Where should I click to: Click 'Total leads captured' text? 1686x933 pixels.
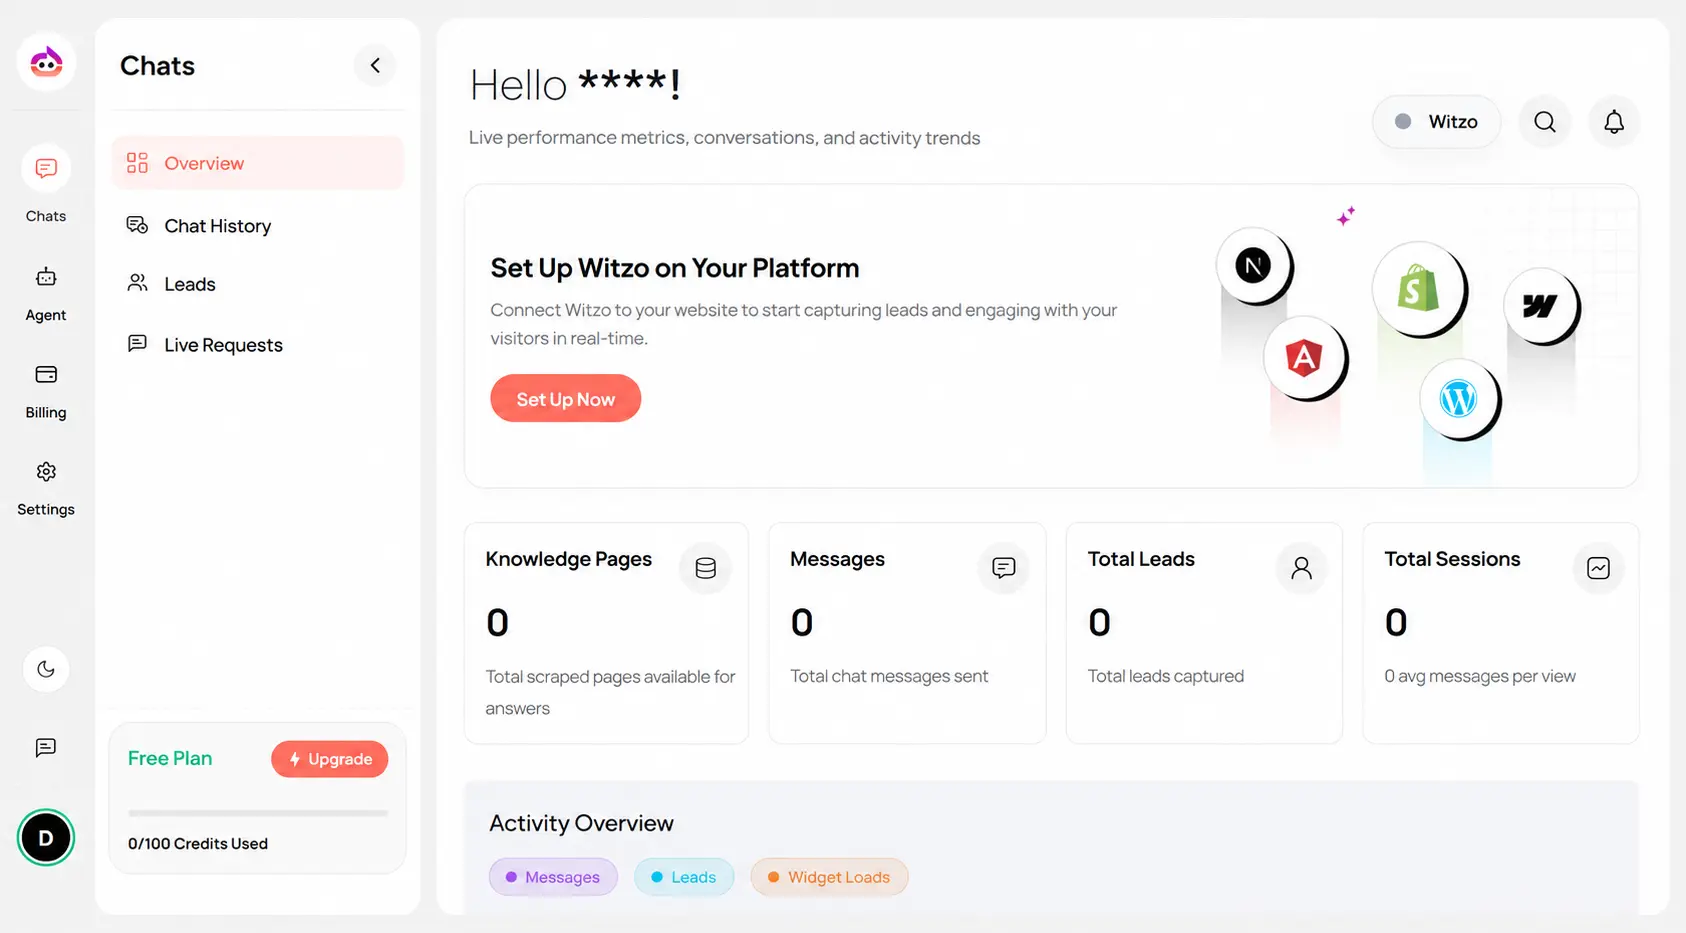click(x=1166, y=676)
